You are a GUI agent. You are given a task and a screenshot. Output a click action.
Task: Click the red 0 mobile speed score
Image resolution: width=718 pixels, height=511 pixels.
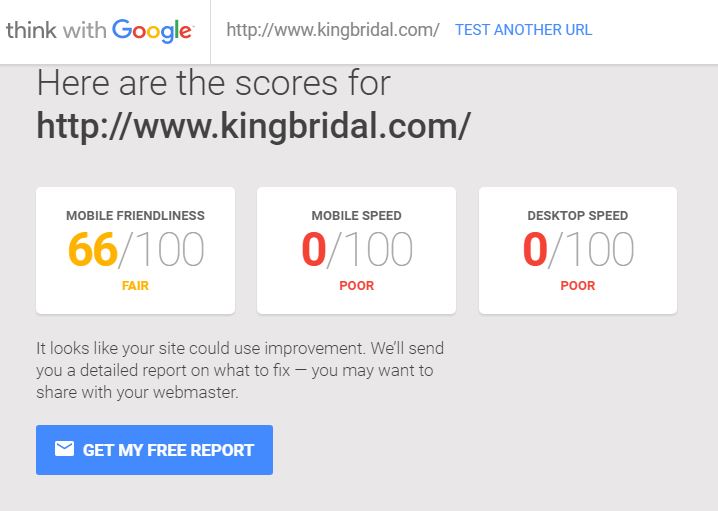pyautogui.click(x=314, y=249)
